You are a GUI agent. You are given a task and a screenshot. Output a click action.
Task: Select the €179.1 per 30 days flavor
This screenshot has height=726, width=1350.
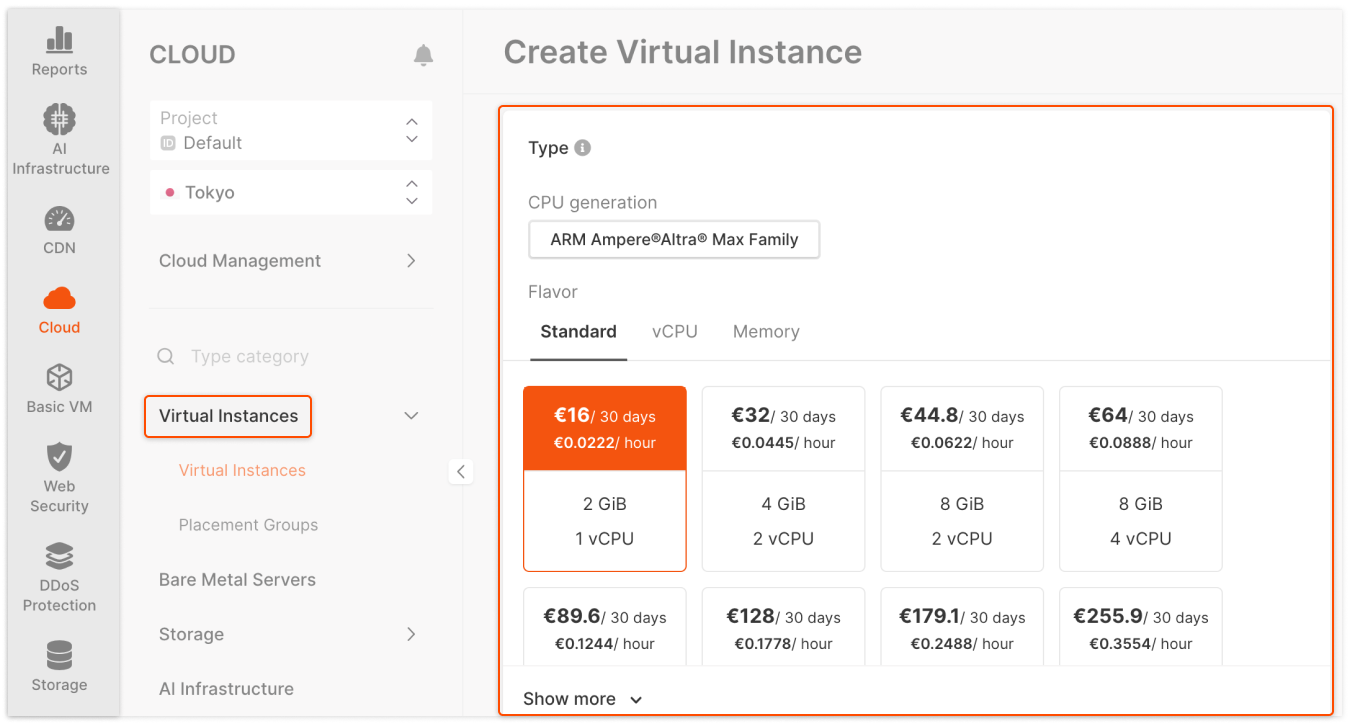[962, 627]
